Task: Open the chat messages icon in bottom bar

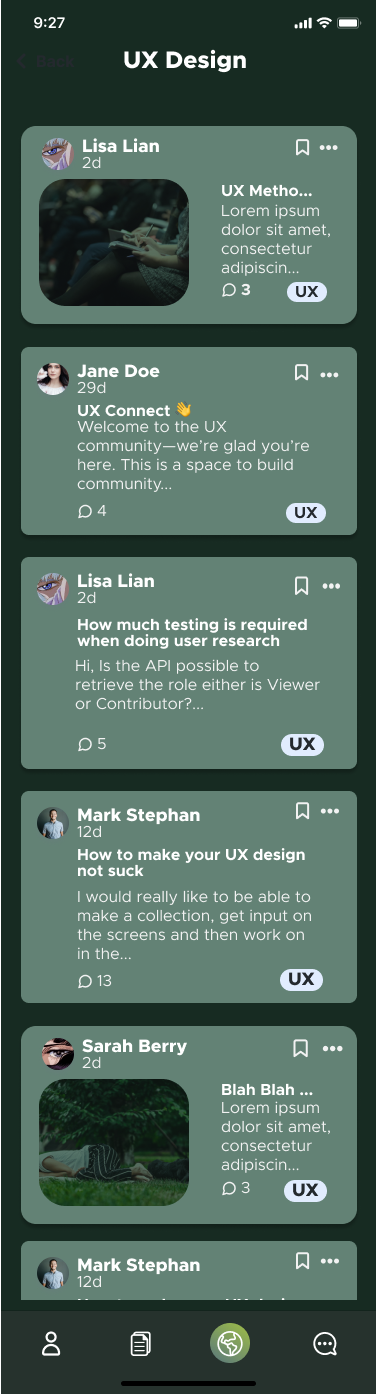Action: [325, 1344]
